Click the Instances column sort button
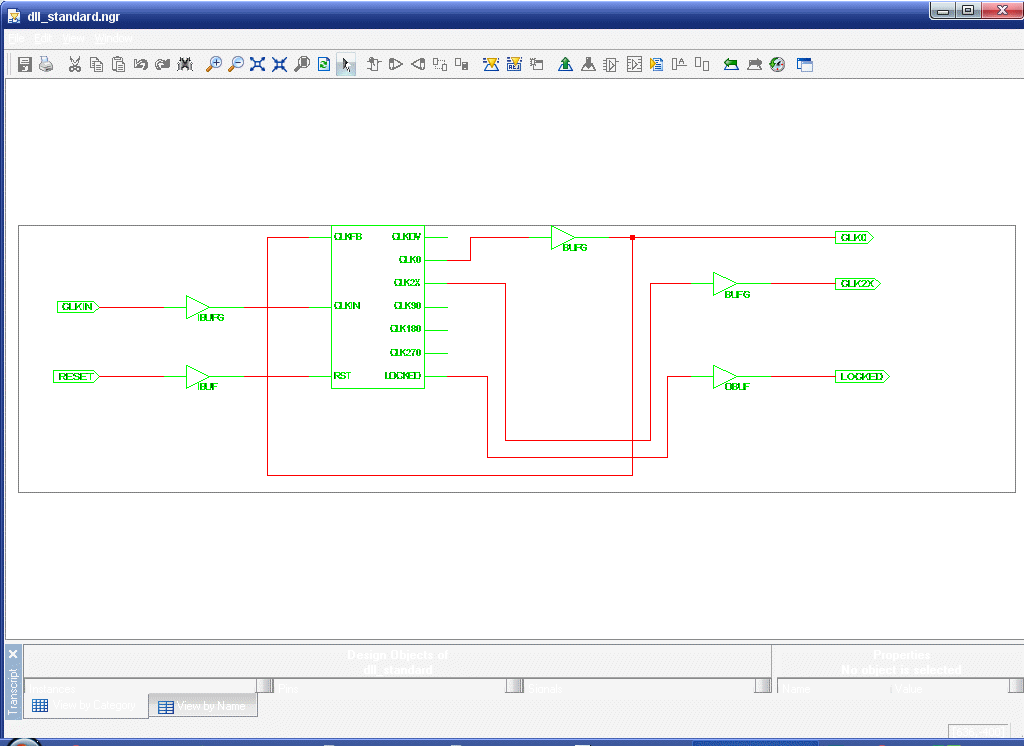The height and width of the screenshot is (746, 1024). tap(264, 686)
